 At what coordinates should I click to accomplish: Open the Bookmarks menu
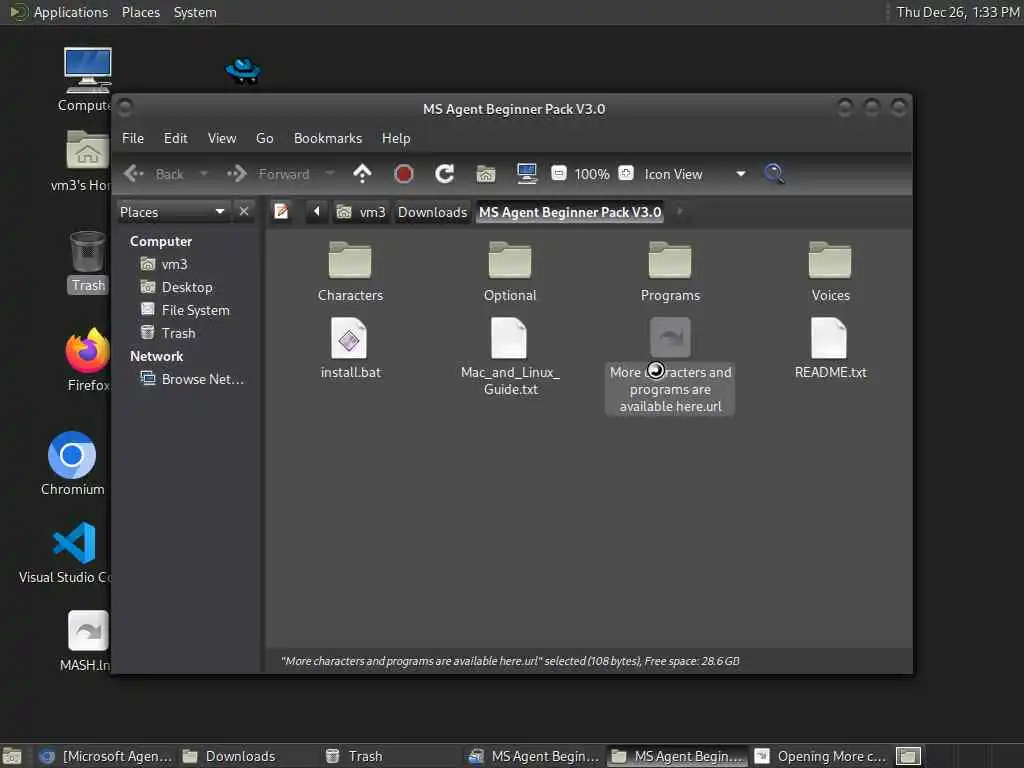[328, 138]
